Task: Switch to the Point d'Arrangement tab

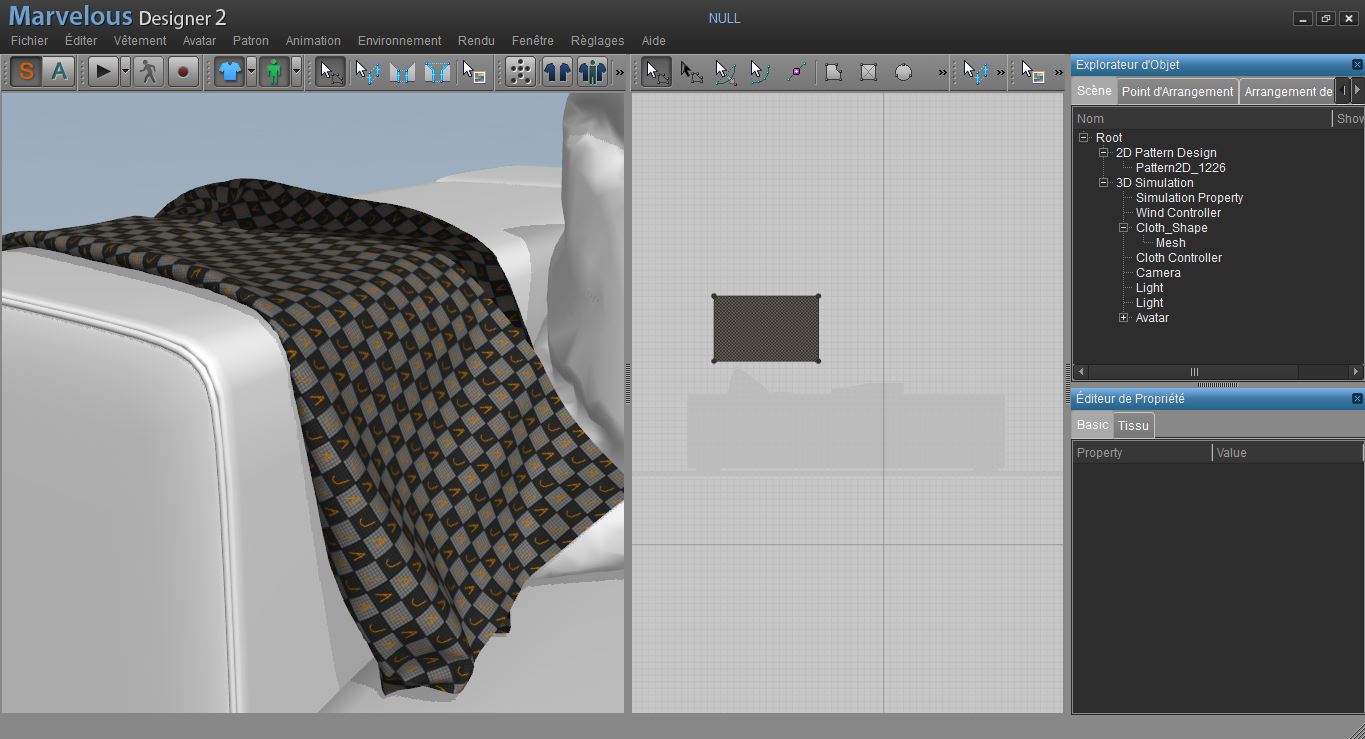Action: coord(1177,91)
